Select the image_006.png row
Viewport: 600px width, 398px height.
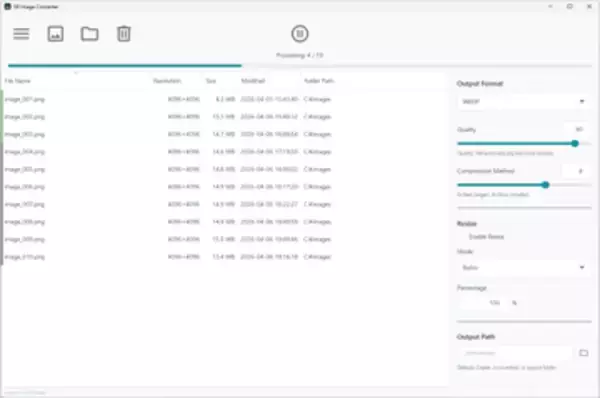pos(225,187)
